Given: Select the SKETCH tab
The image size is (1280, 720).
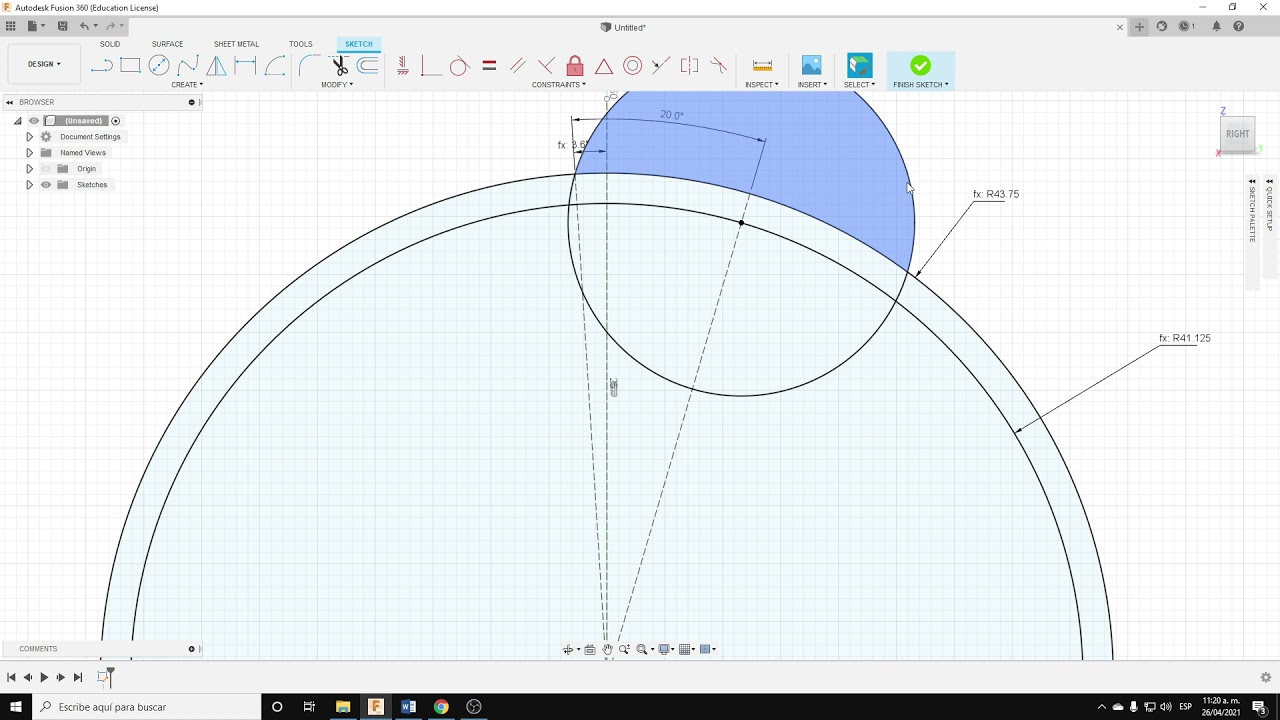Looking at the screenshot, I should click(x=358, y=44).
